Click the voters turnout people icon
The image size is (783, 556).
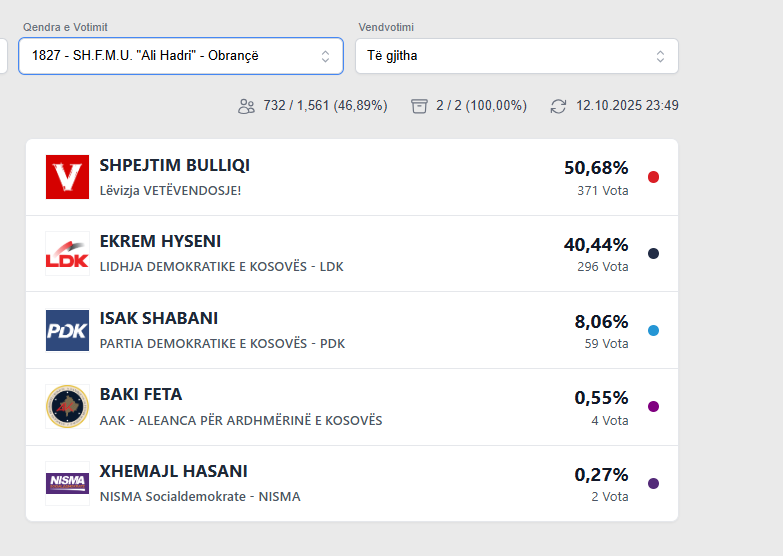(246, 106)
